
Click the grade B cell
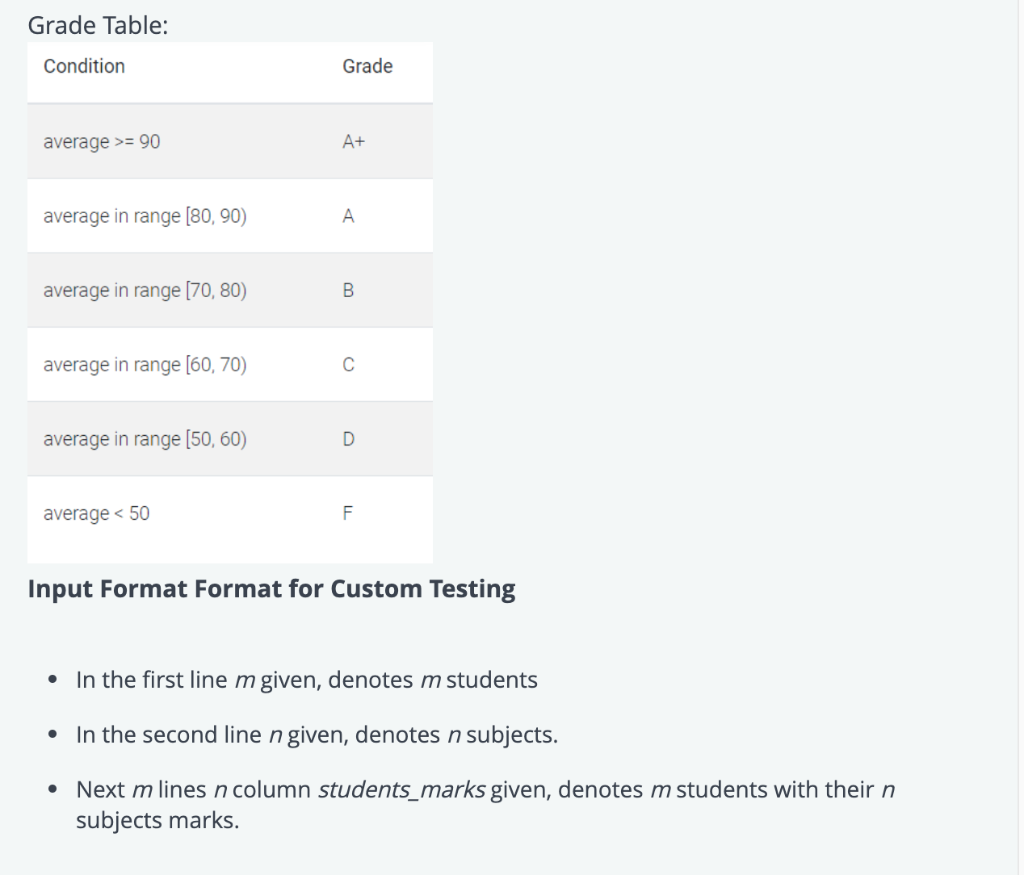pos(348,291)
